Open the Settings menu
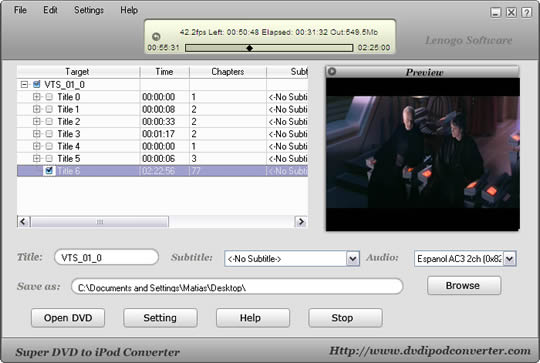 [x=89, y=10]
